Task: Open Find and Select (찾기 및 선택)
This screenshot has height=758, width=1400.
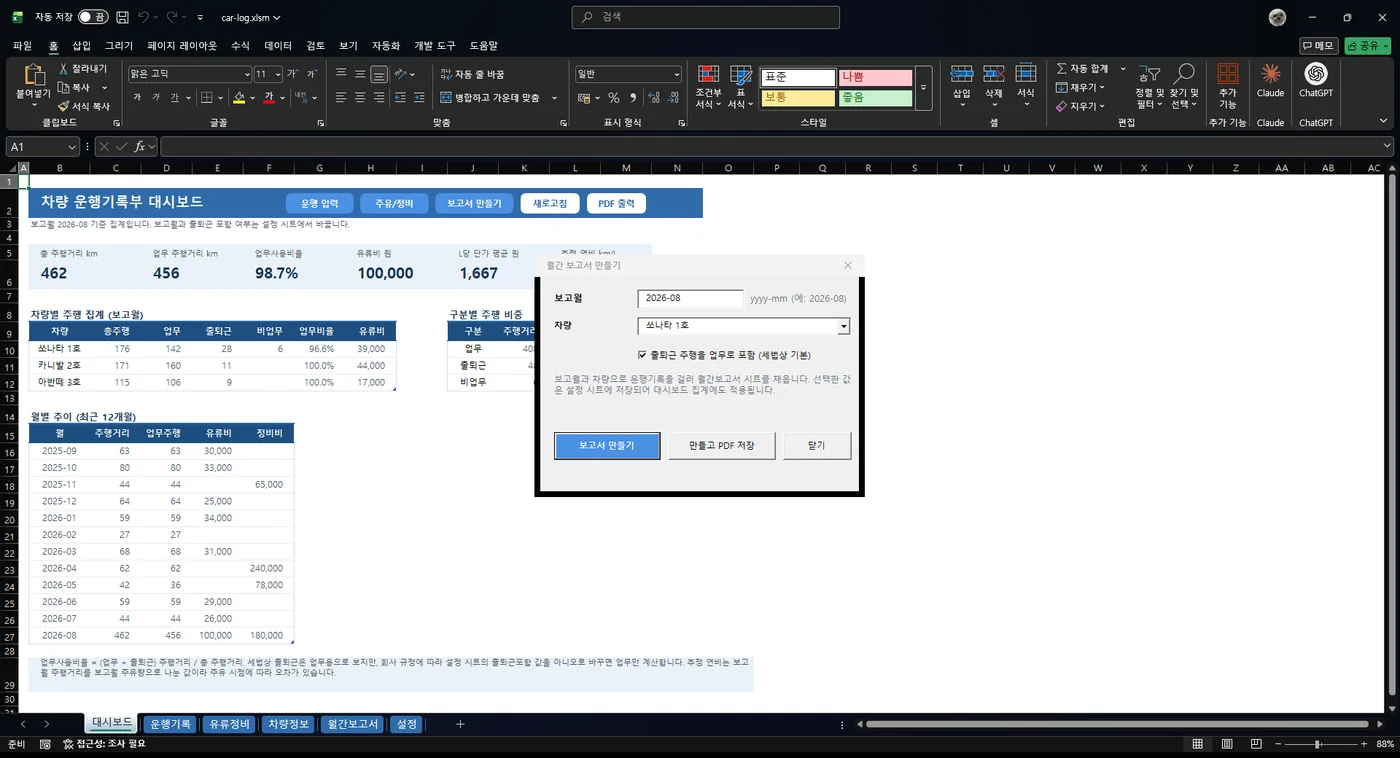Action: coord(1184,86)
